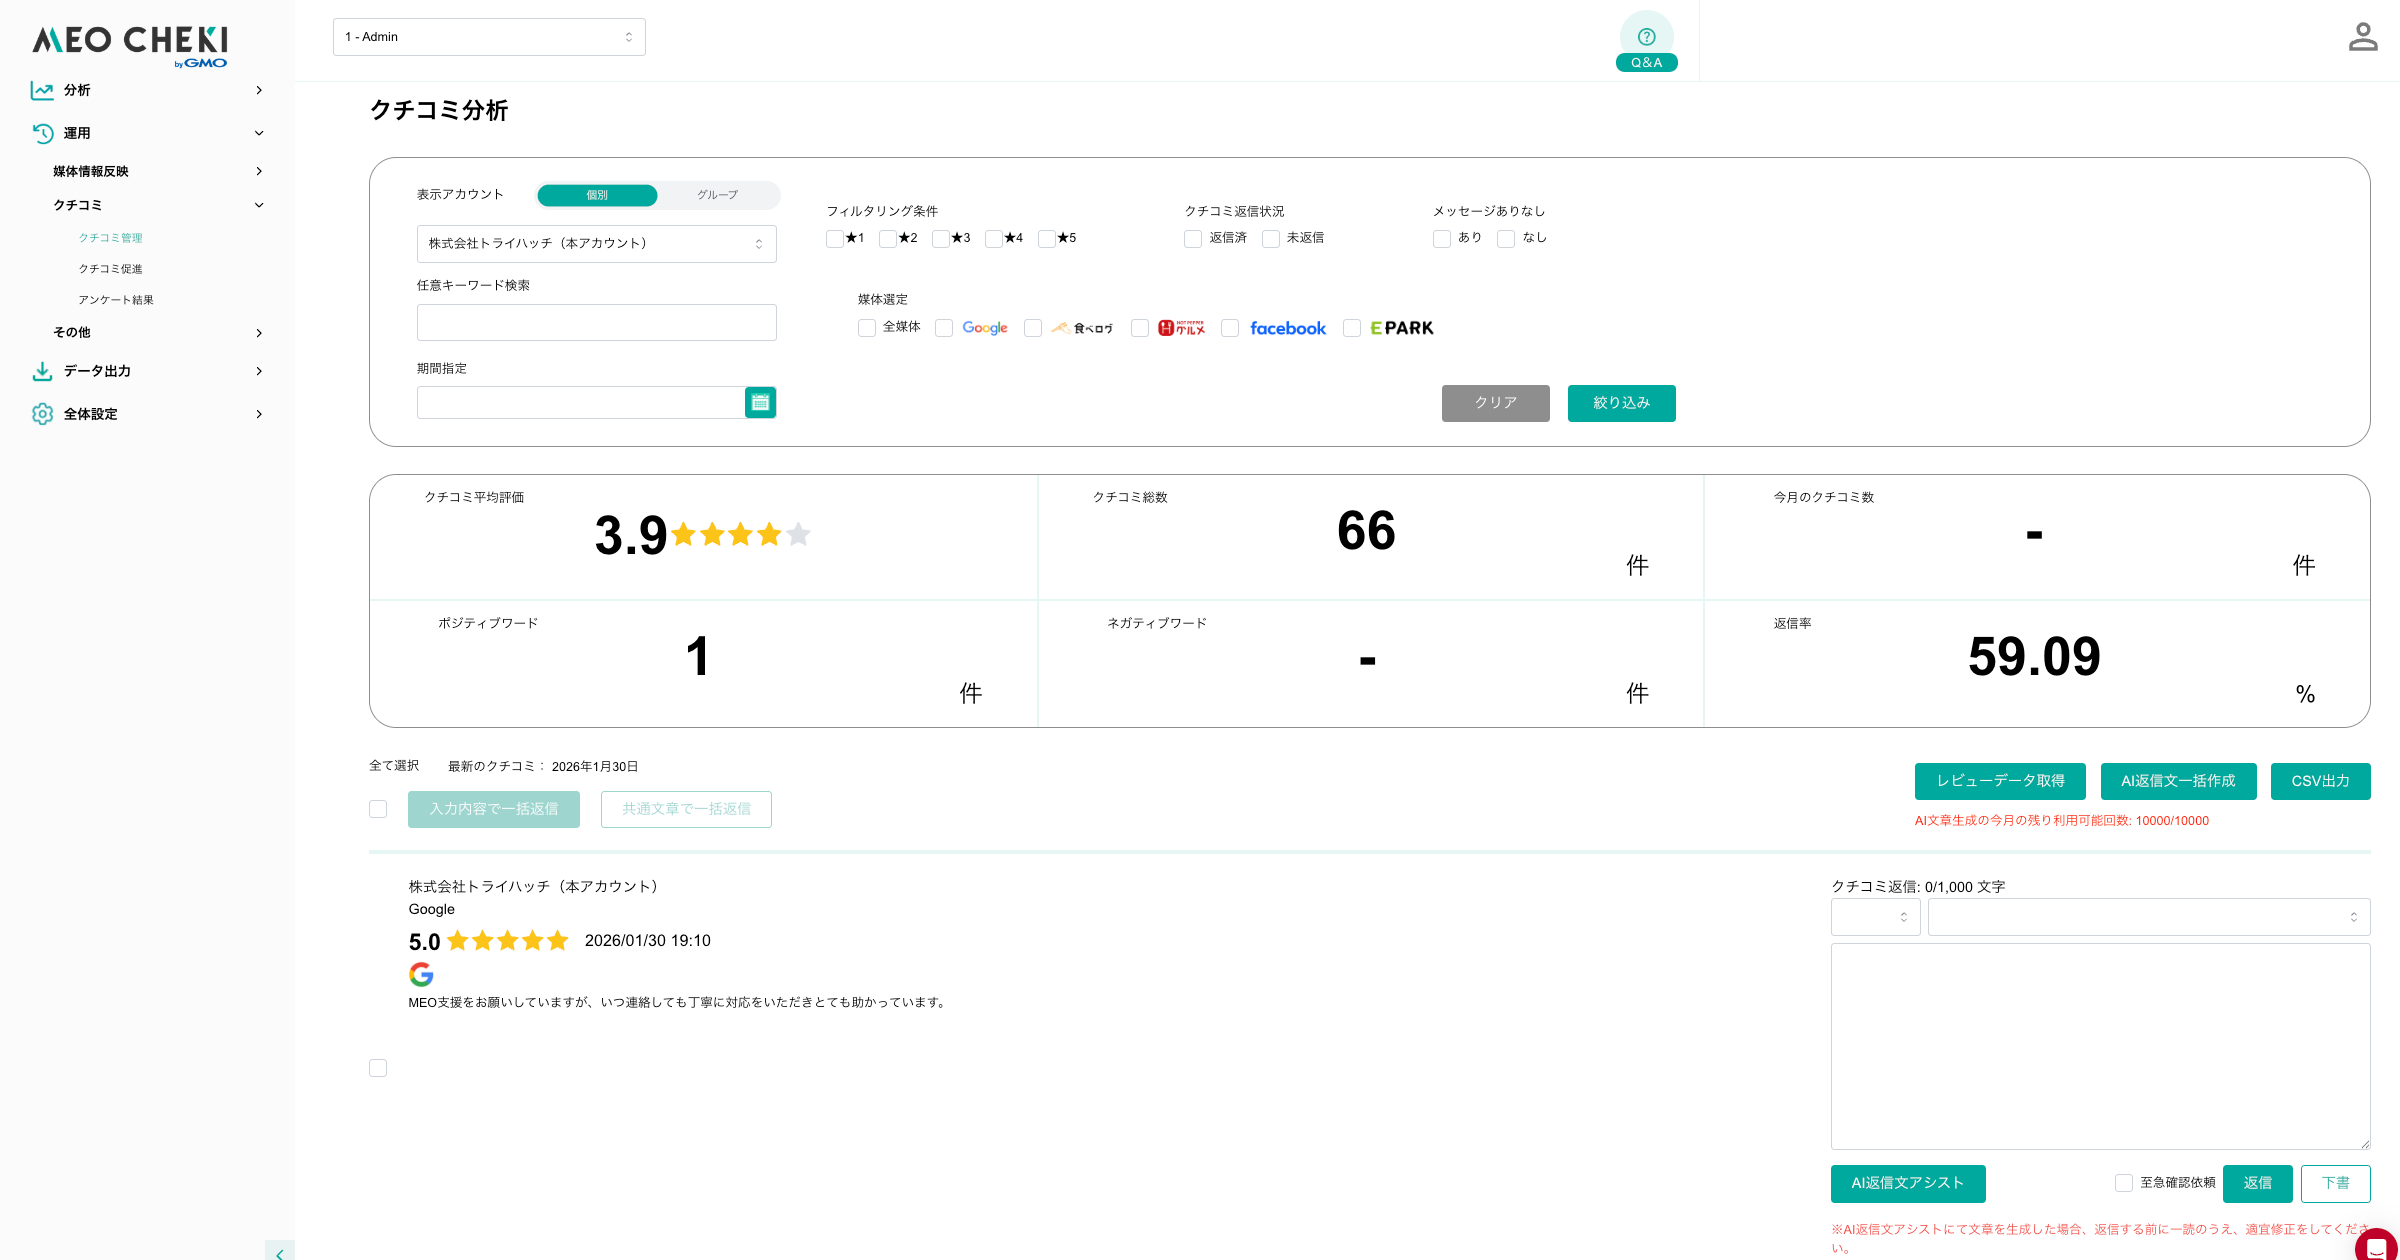
Task: Collapse sidebar with the left arrow
Action: pos(279,1253)
